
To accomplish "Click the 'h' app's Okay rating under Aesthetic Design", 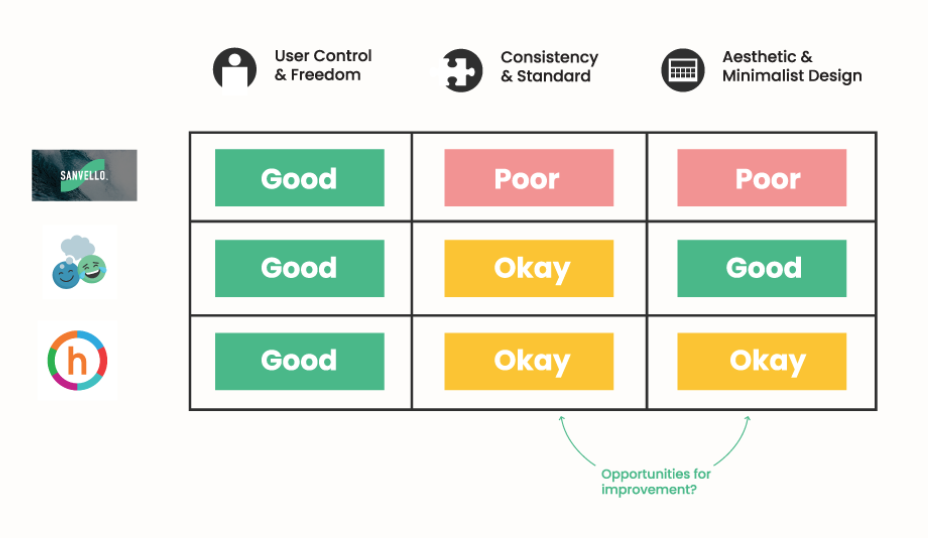I will tap(762, 361).
